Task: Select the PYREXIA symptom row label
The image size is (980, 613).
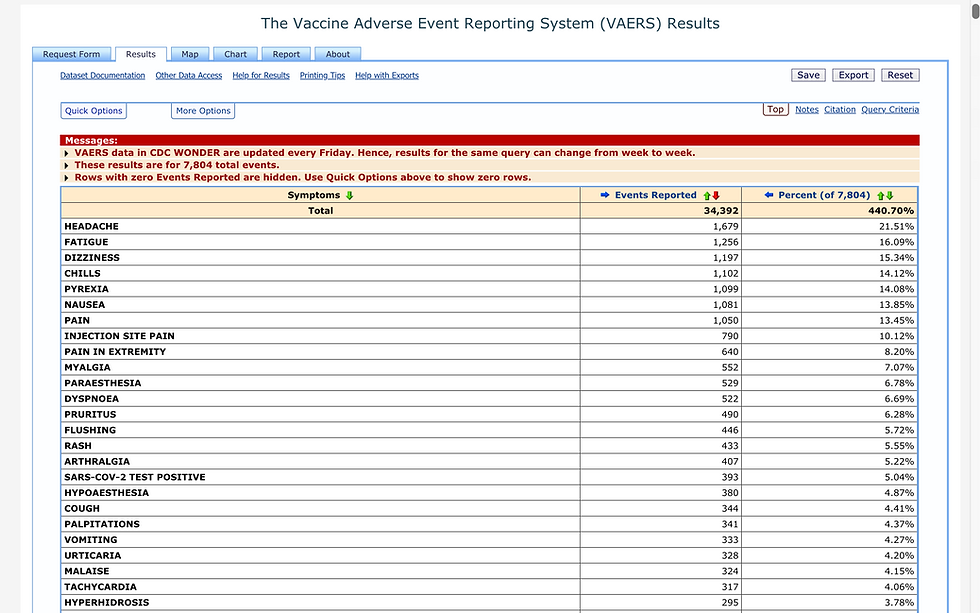Action: pyautogui.click(x=86, y=289)
